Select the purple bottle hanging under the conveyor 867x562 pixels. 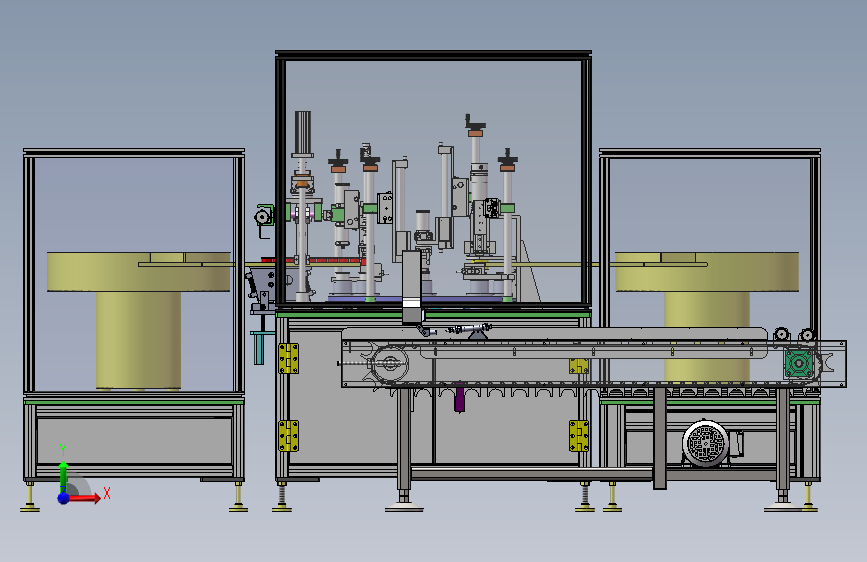click(459, 399)
